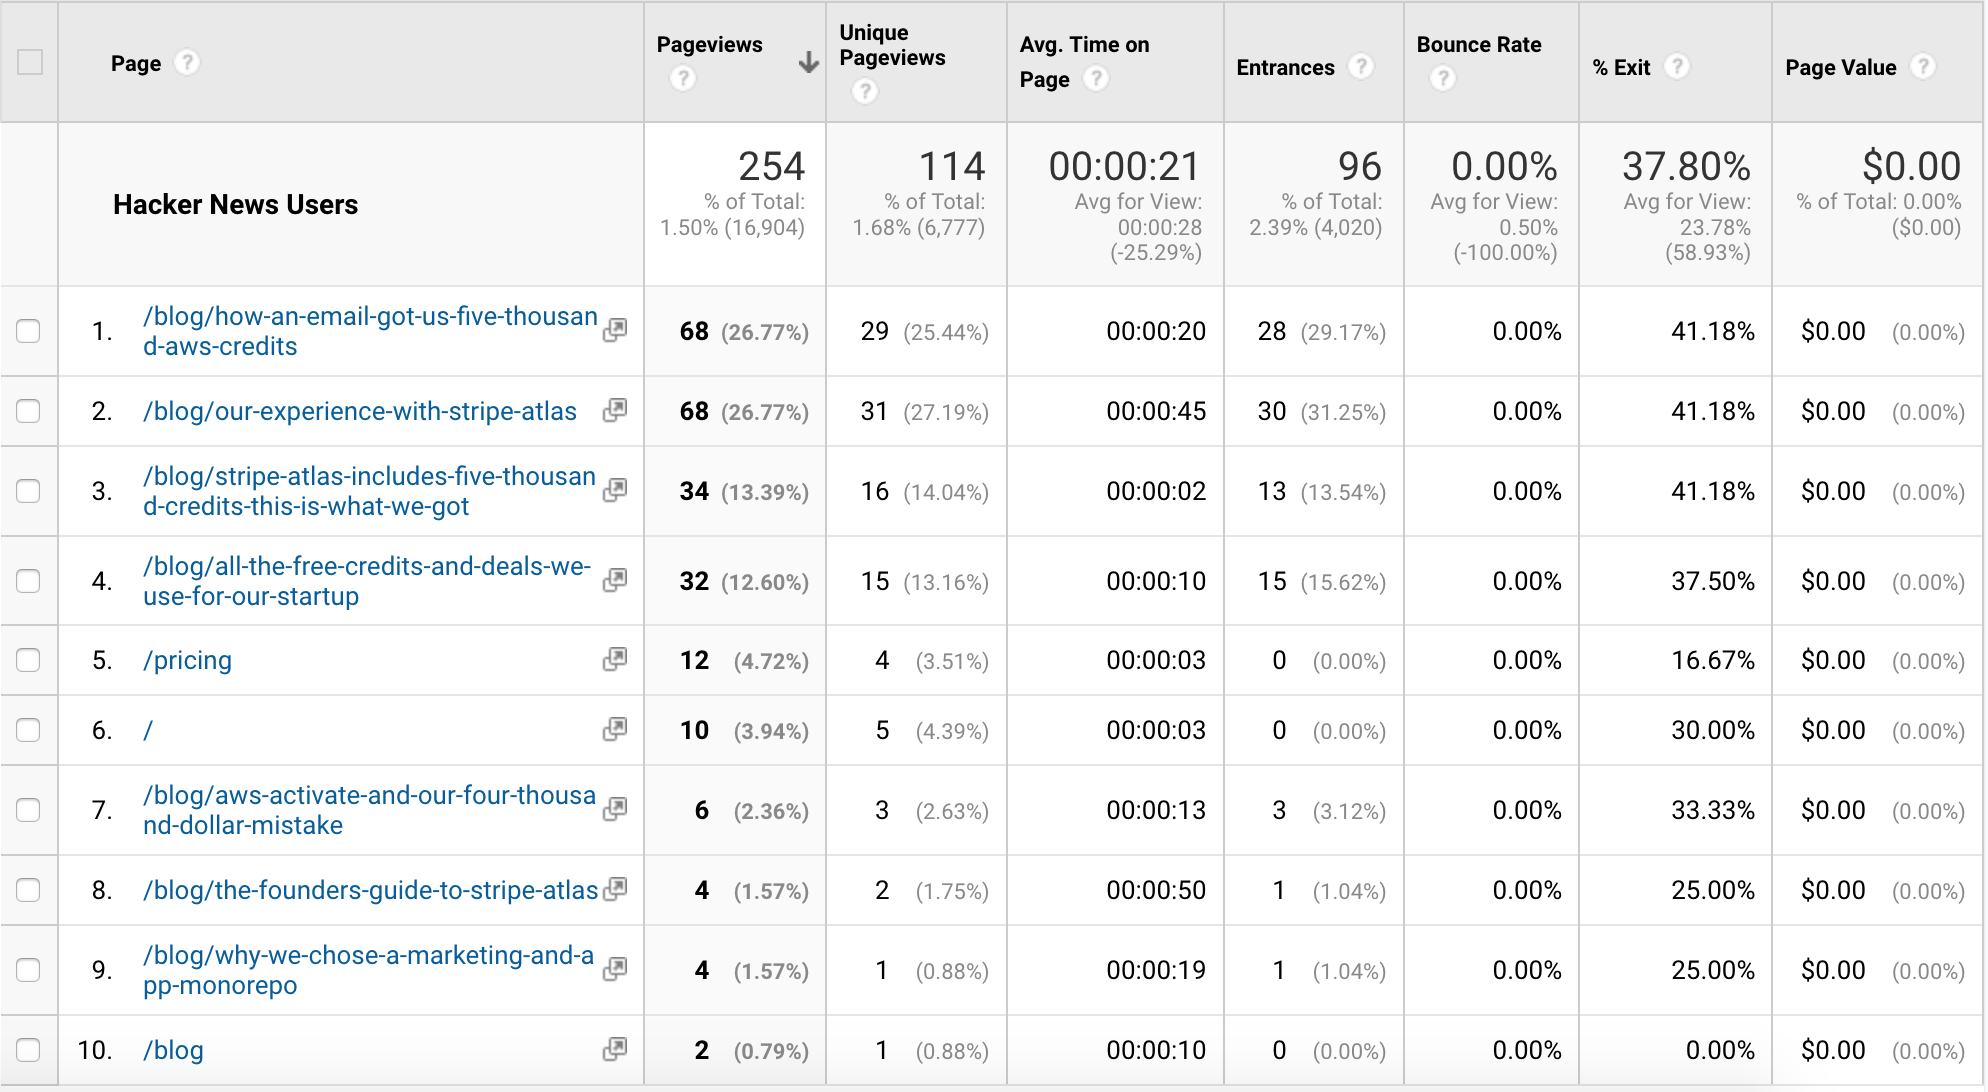
Task: Open external icon for marketing-and-app-monorepo row
Action: pyautogui.click(x=615, y=968)
